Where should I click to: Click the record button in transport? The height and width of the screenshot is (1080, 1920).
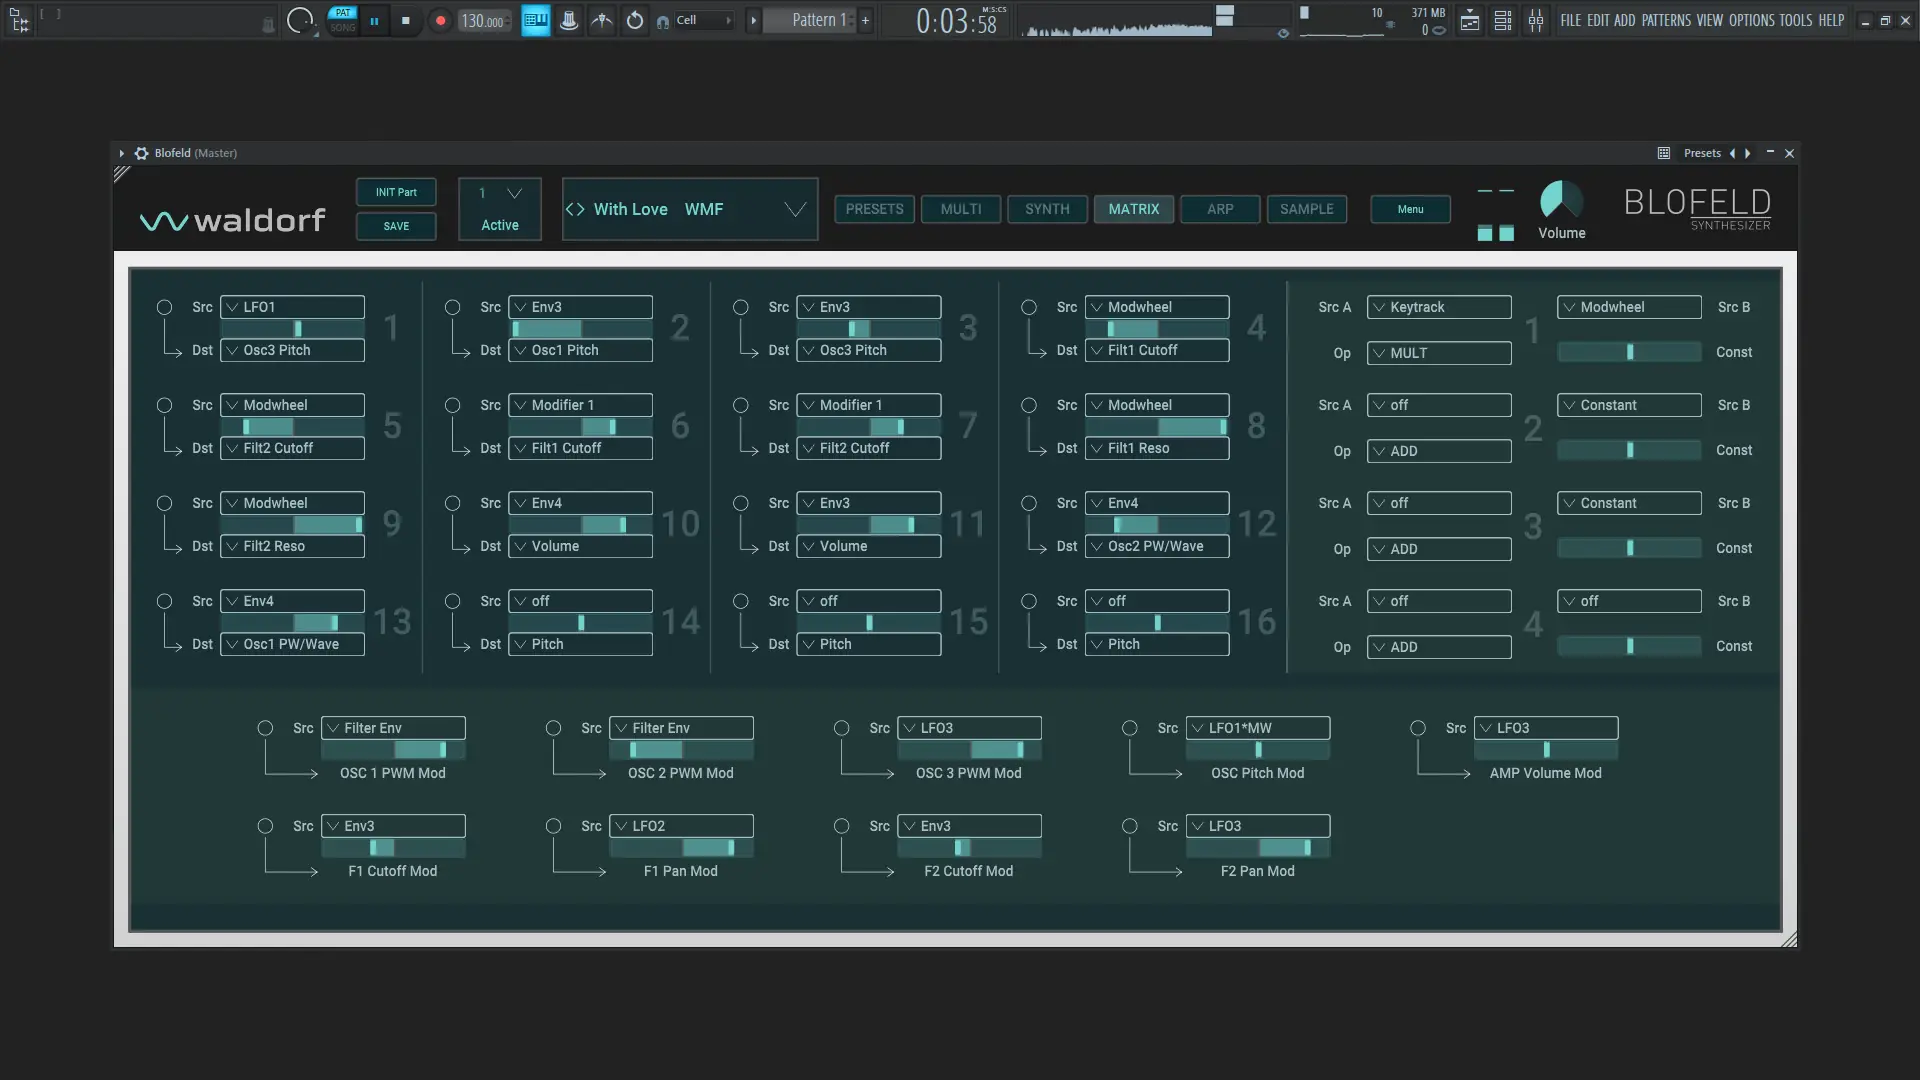440,20
